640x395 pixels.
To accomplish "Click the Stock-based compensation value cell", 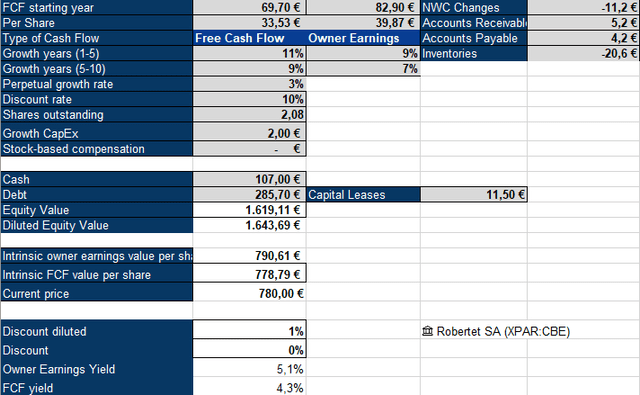I will 249,149.
